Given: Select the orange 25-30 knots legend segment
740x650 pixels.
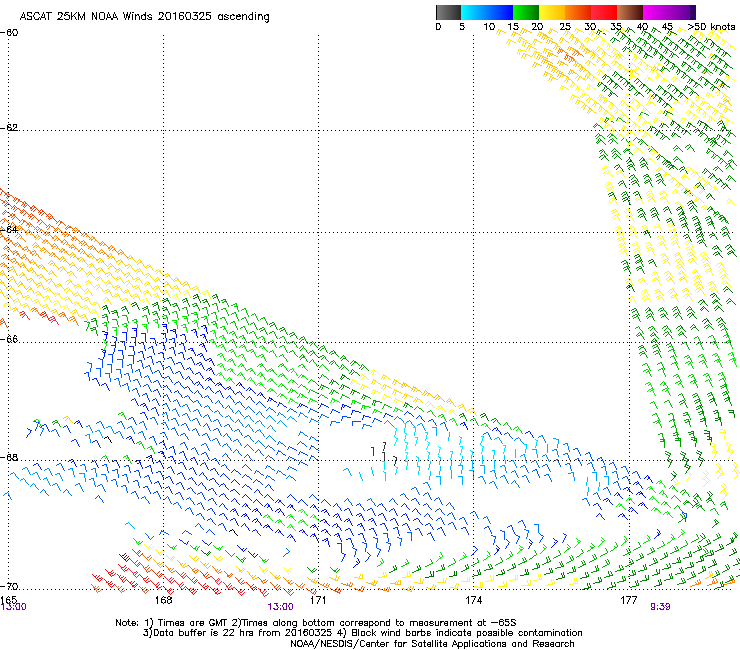Looking at the screenshot, I should click(578, 12).
